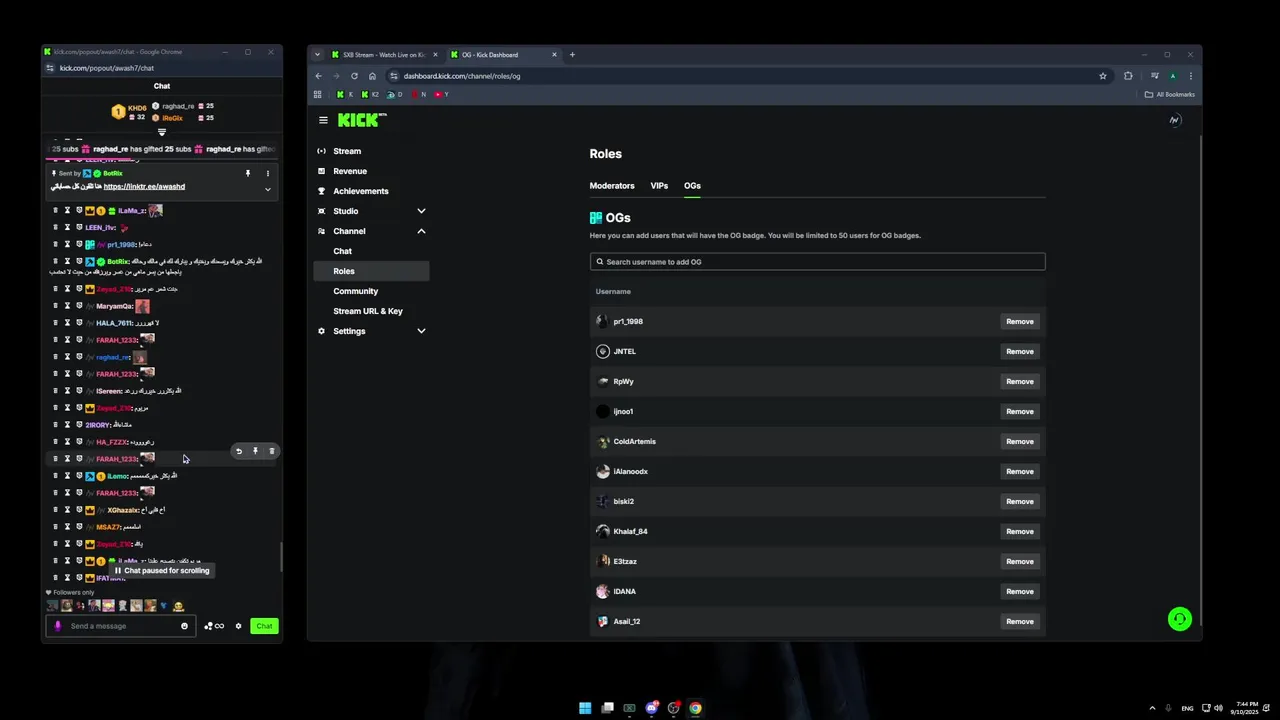Open pinned message three-dot options

(267, 173)
